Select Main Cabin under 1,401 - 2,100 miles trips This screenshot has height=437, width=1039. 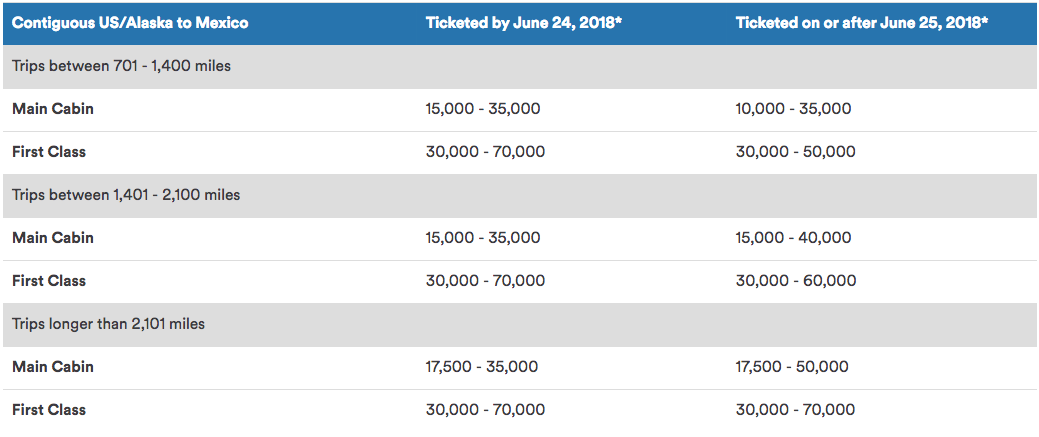[x=53, y=238]
